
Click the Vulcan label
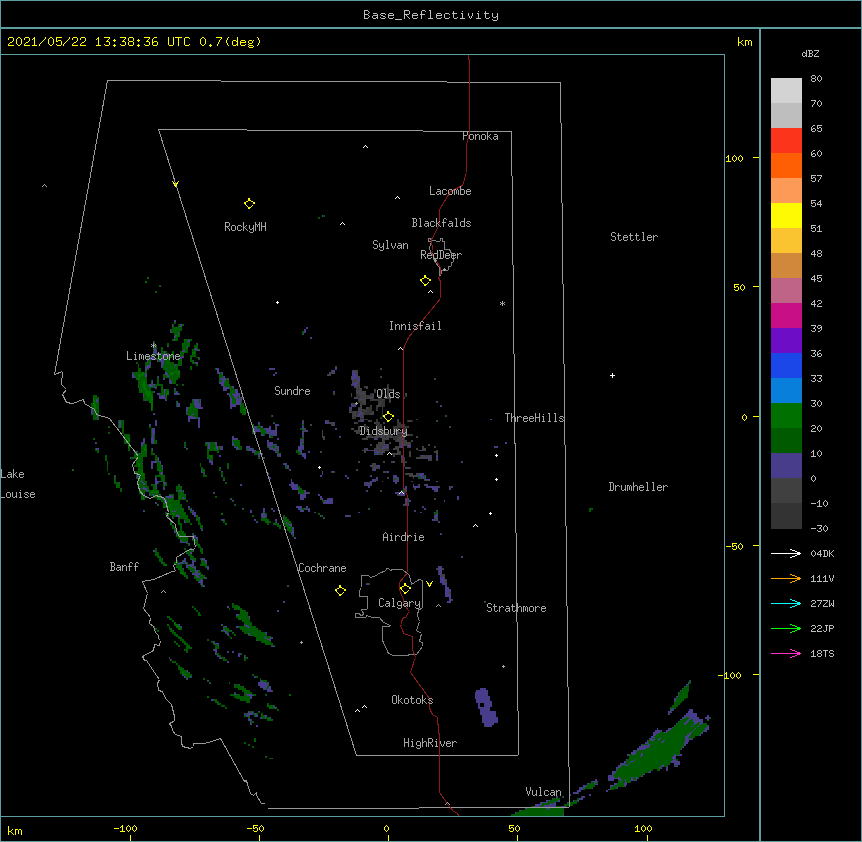coord(543,792)
